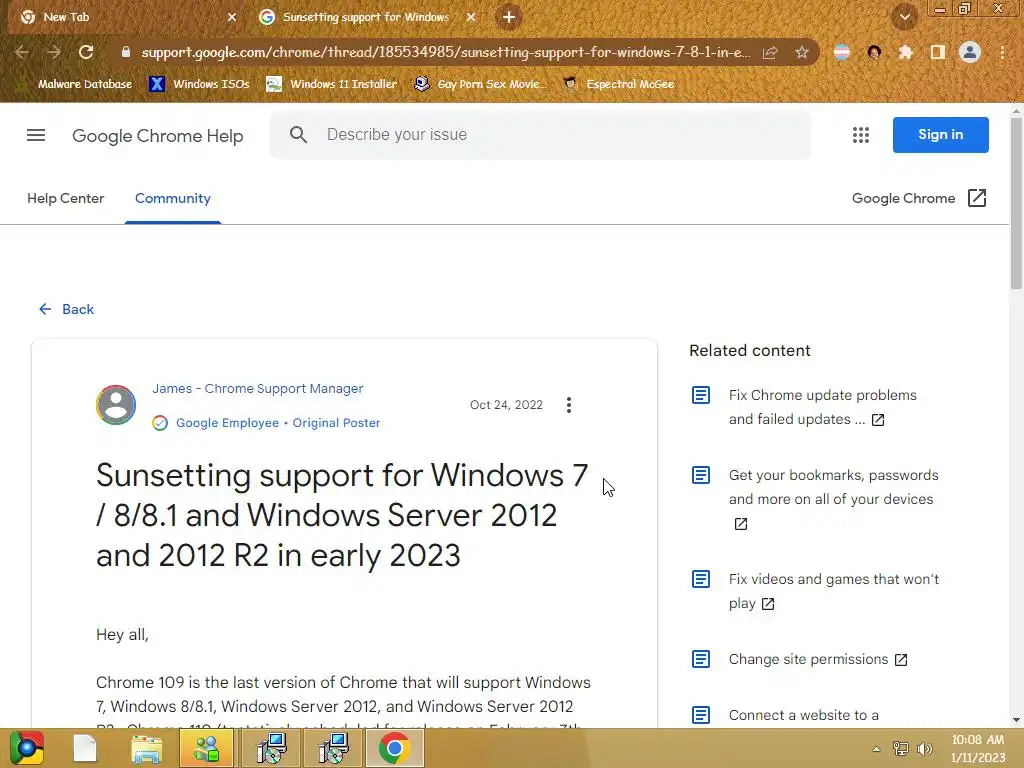Open Fix videos and games article

tap(833, 591)
